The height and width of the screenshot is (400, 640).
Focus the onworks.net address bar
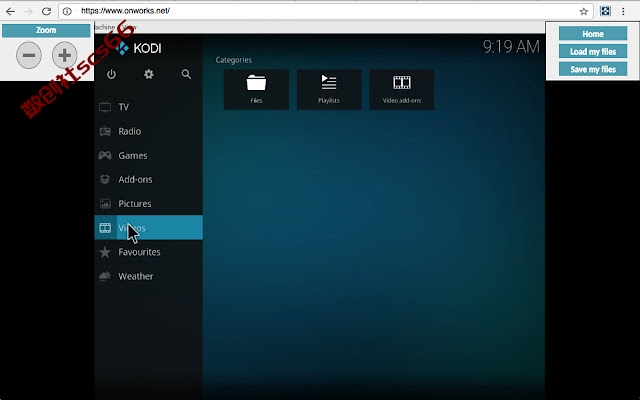click(x=326, y=11)
